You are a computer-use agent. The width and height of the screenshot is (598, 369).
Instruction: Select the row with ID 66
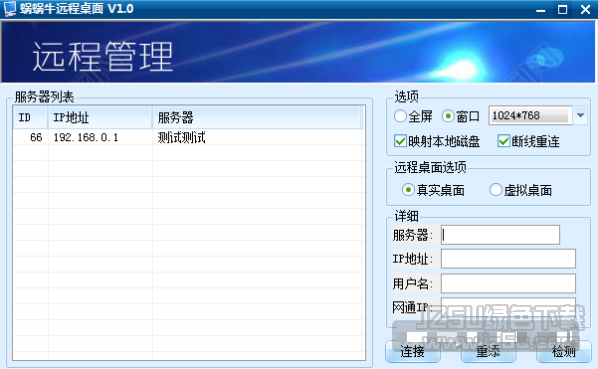tap(188, 137)
